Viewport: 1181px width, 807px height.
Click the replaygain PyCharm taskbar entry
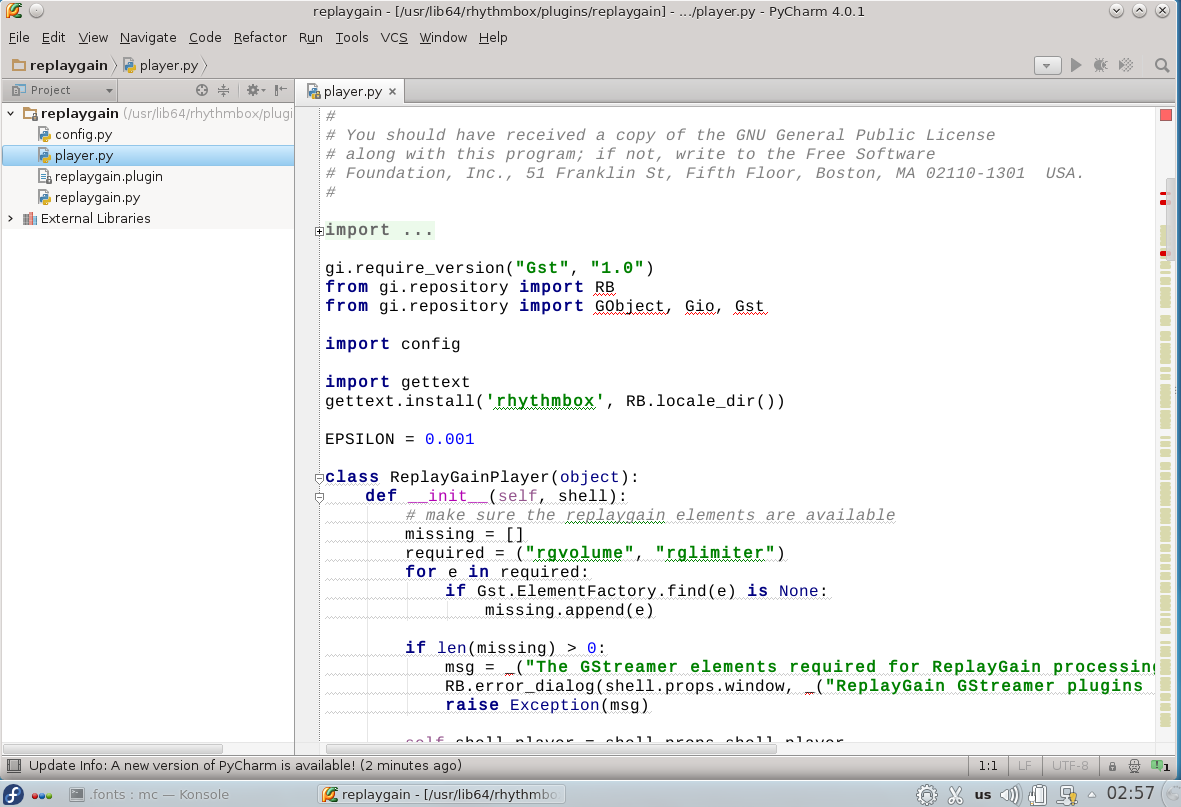441,794
